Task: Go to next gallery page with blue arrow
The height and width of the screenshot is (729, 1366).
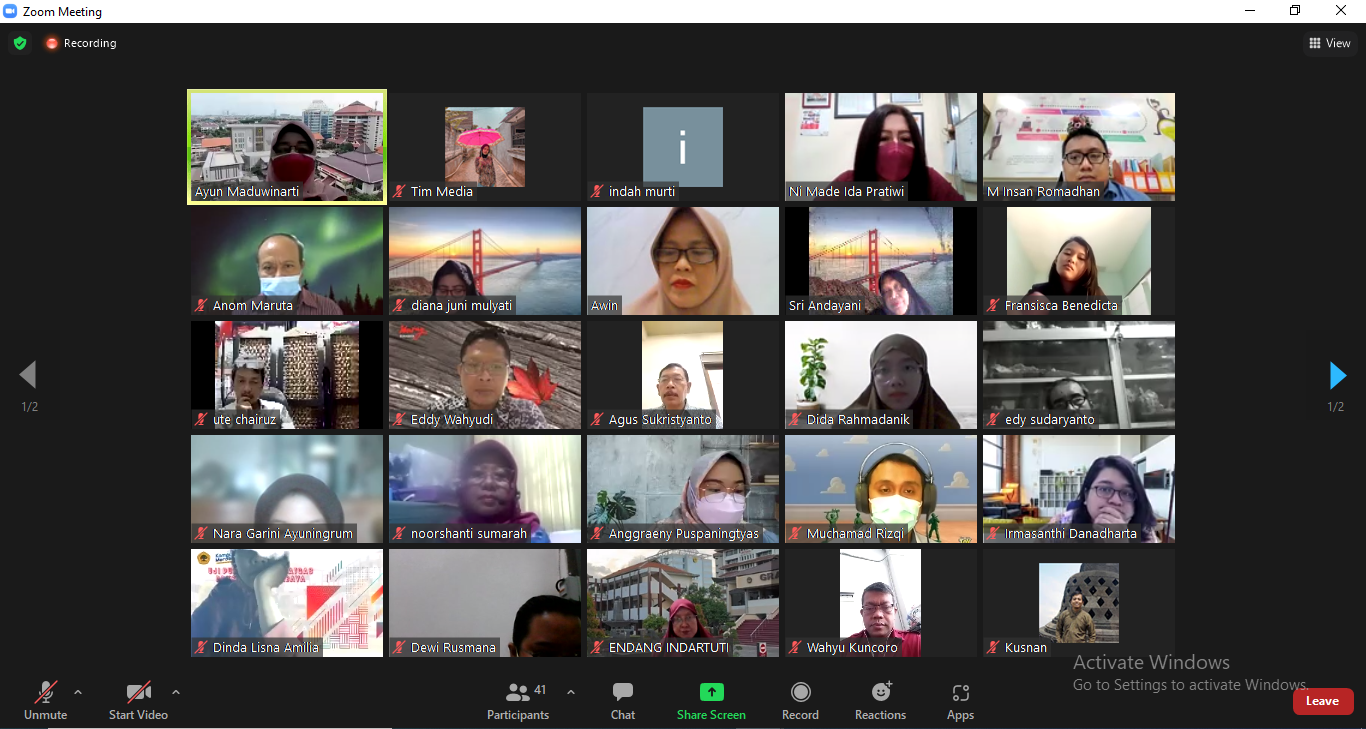Action: (1337, 376)
